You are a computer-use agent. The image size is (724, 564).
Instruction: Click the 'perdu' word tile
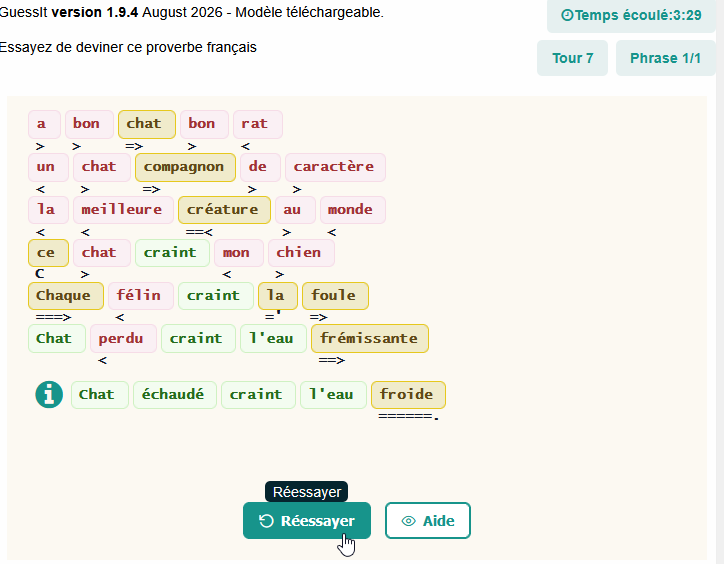(123, 339)
